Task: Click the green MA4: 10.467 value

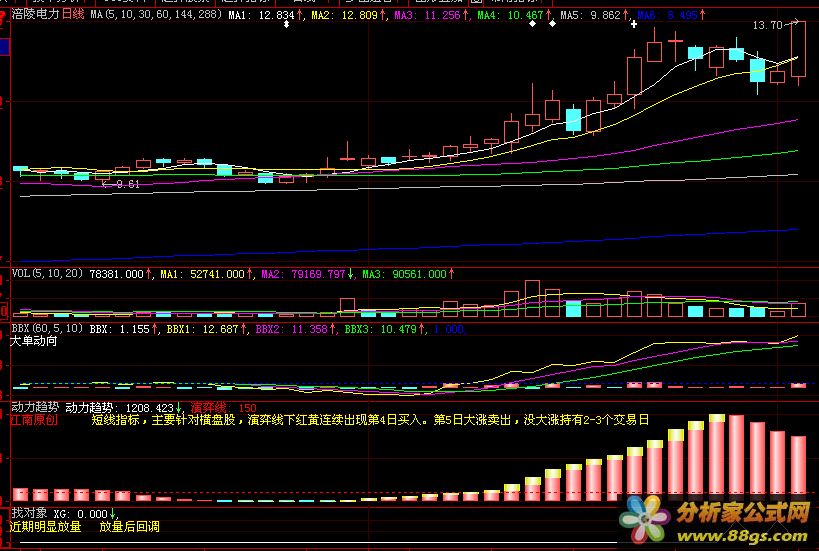Action: (510, 16)
